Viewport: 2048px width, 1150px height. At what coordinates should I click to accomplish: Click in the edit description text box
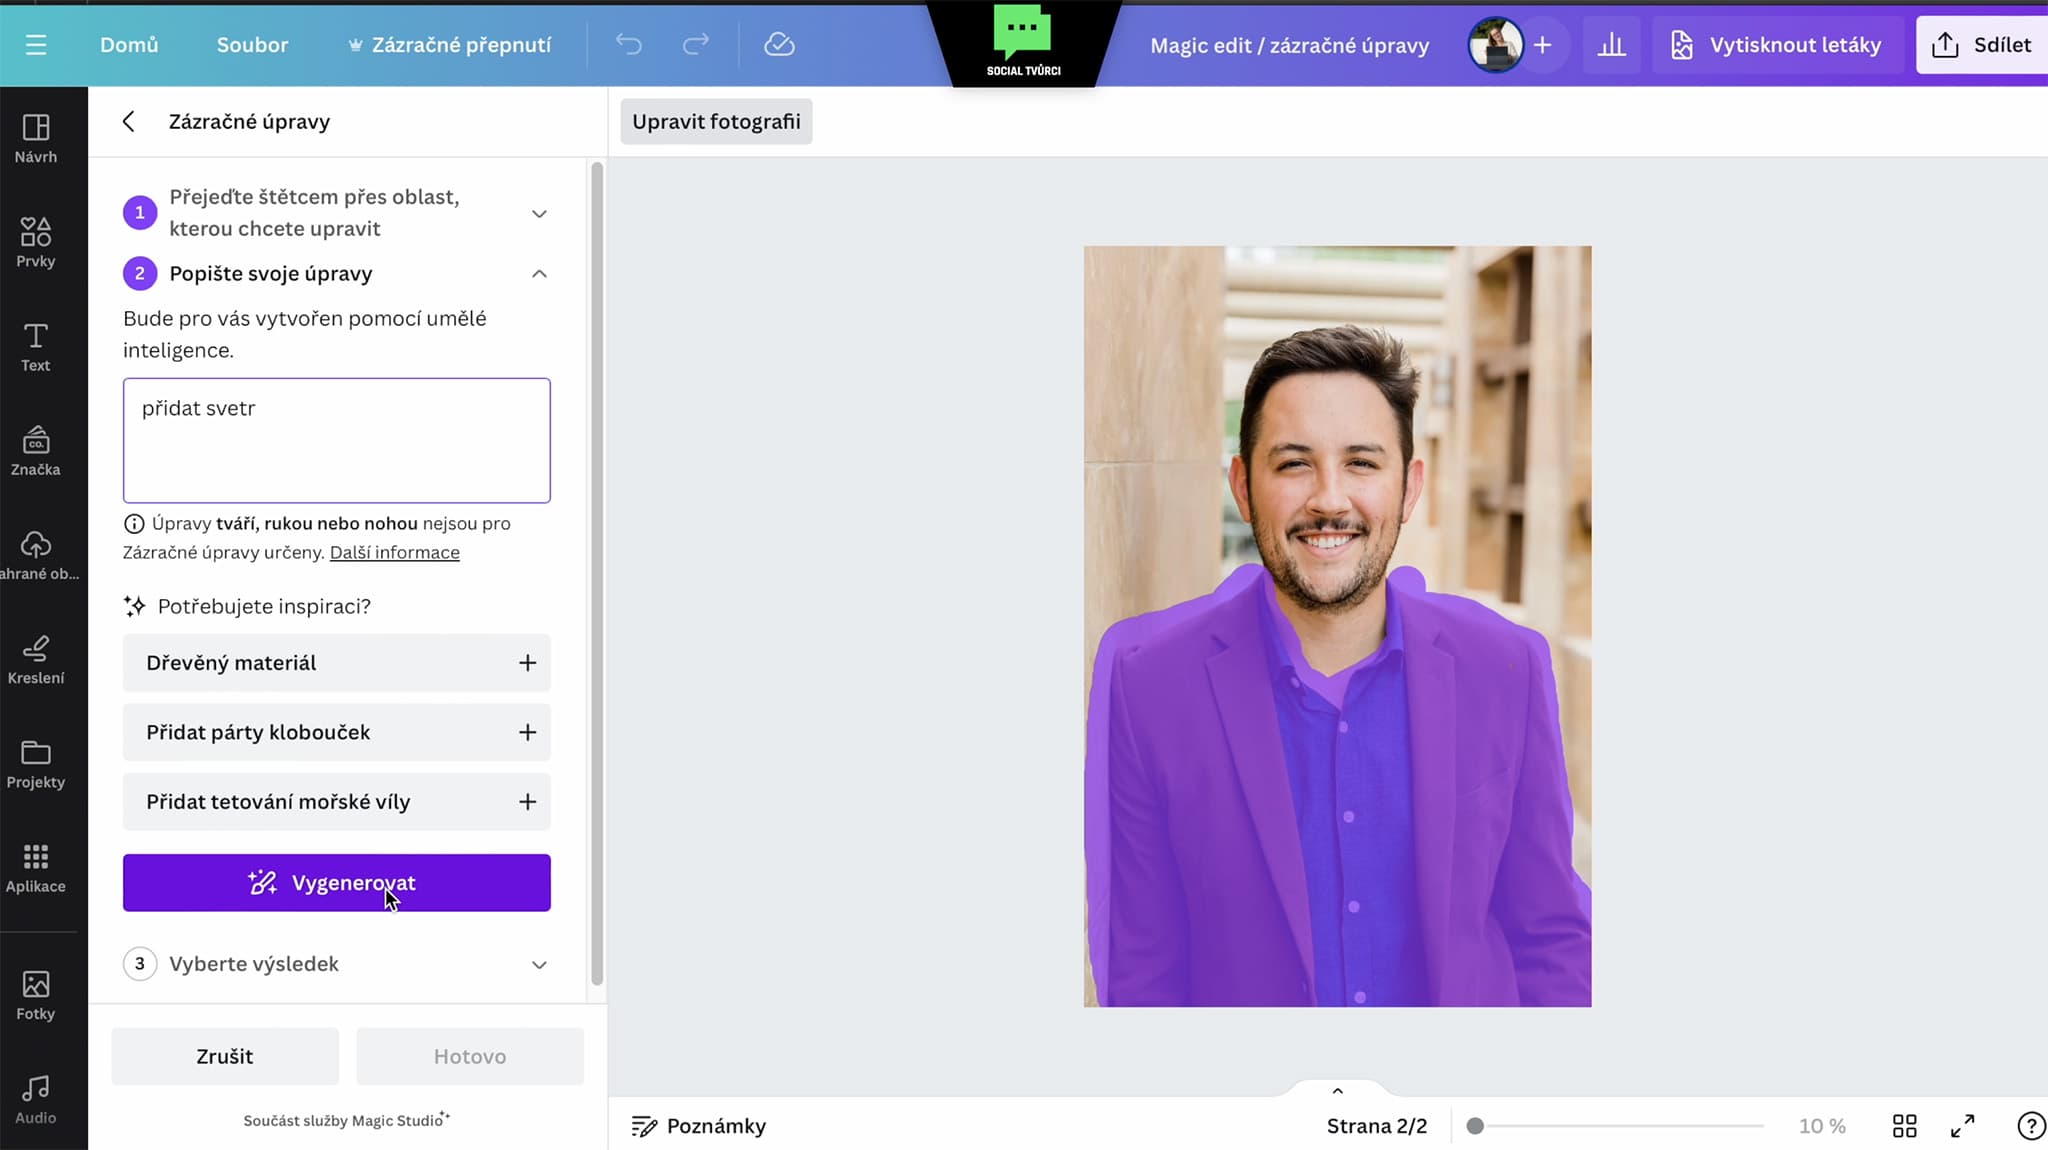tap(336, 440)
